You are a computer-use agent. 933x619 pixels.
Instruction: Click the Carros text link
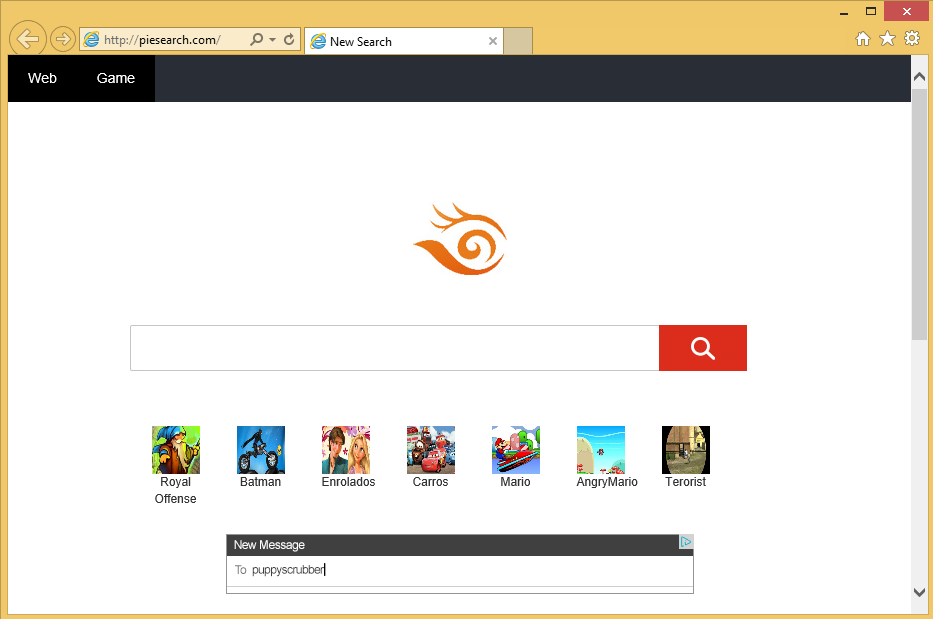point(431,482)
